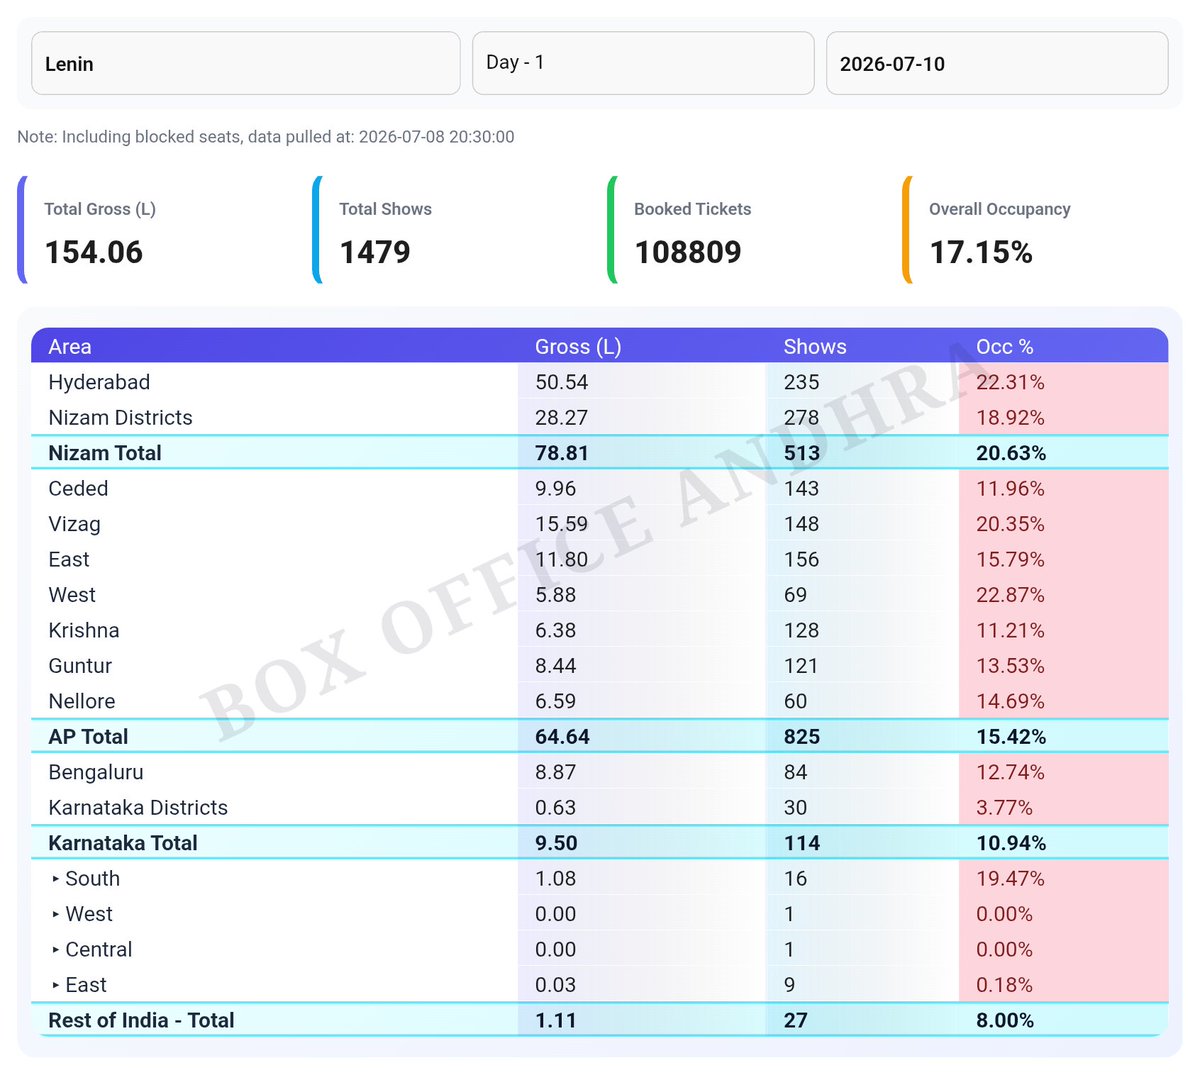Expand the Rest of India West arrow

pos(56,914)
